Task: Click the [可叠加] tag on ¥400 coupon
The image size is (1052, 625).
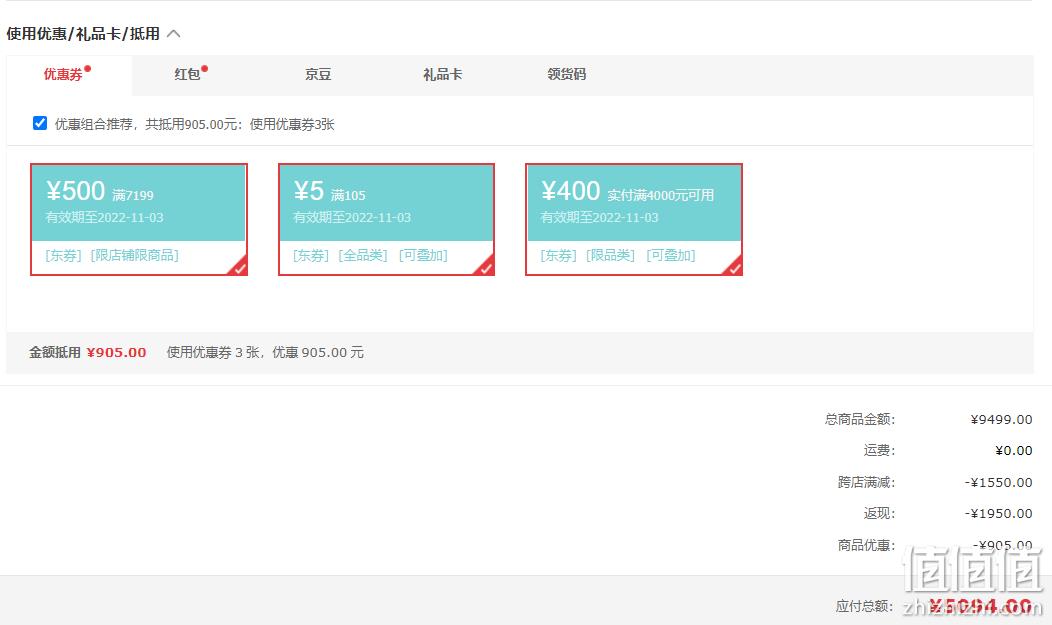Action: (671, 255)
